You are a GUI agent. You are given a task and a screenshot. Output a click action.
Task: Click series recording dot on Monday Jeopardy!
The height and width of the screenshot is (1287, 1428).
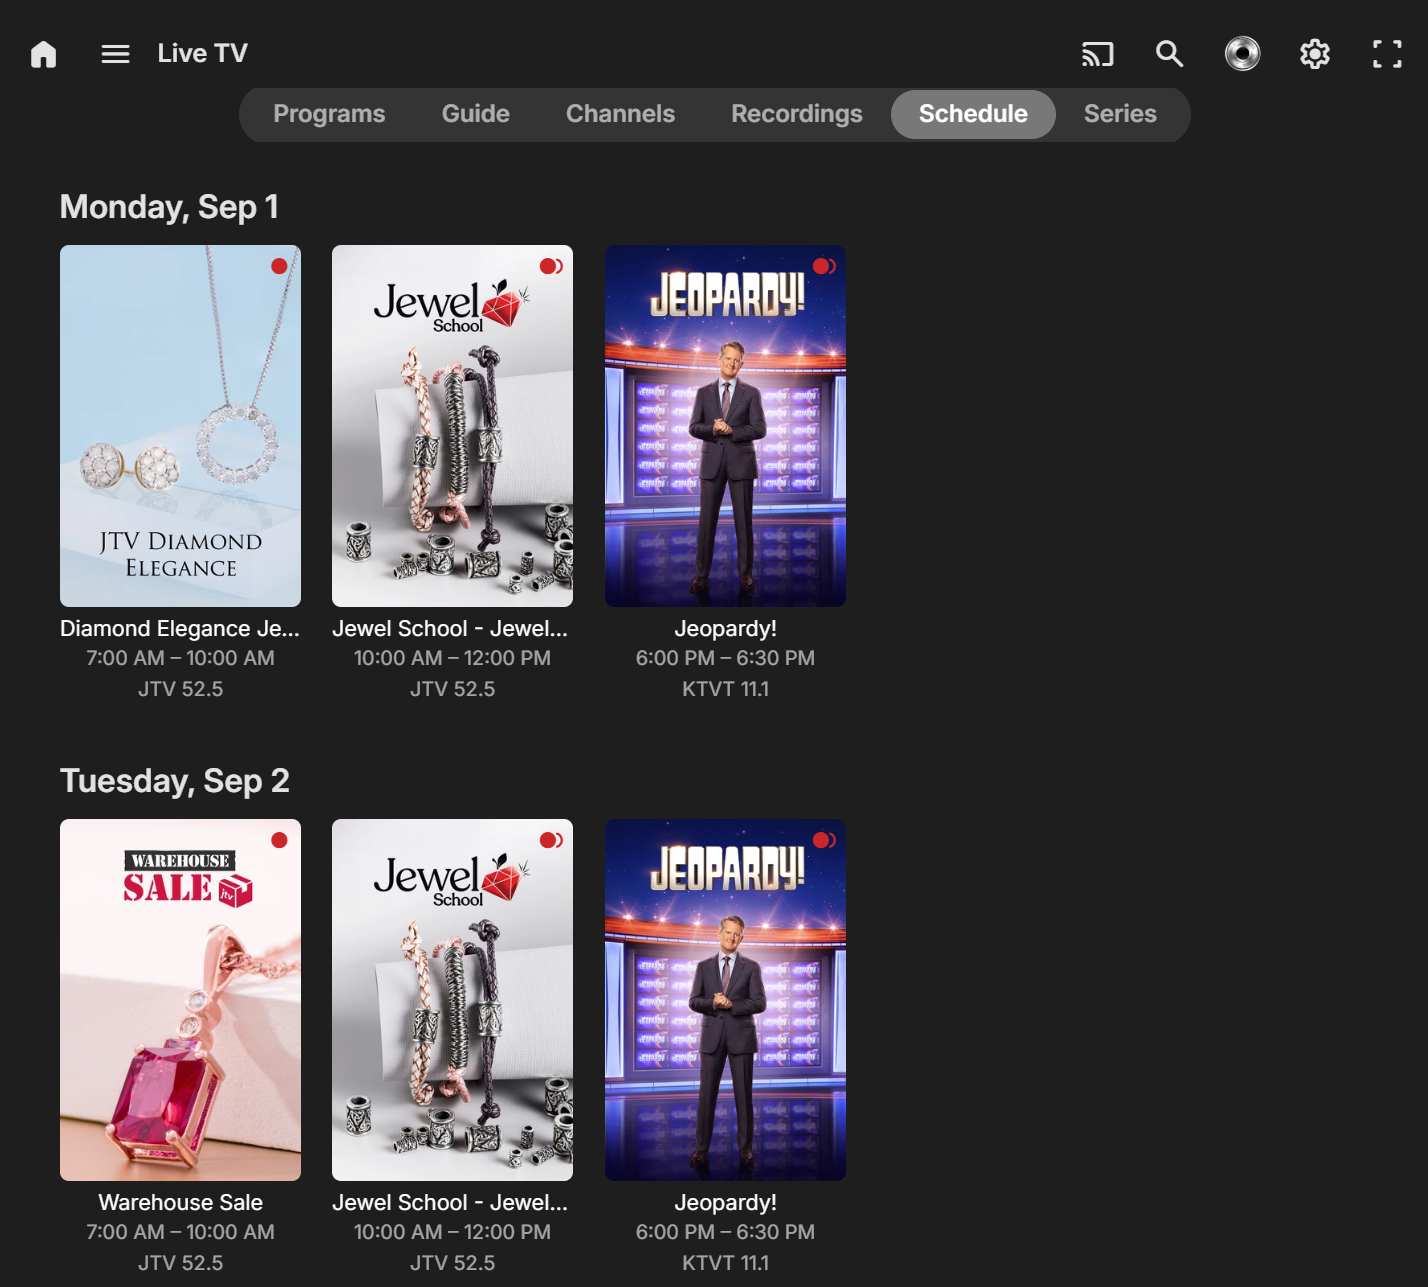click(823, 266)
